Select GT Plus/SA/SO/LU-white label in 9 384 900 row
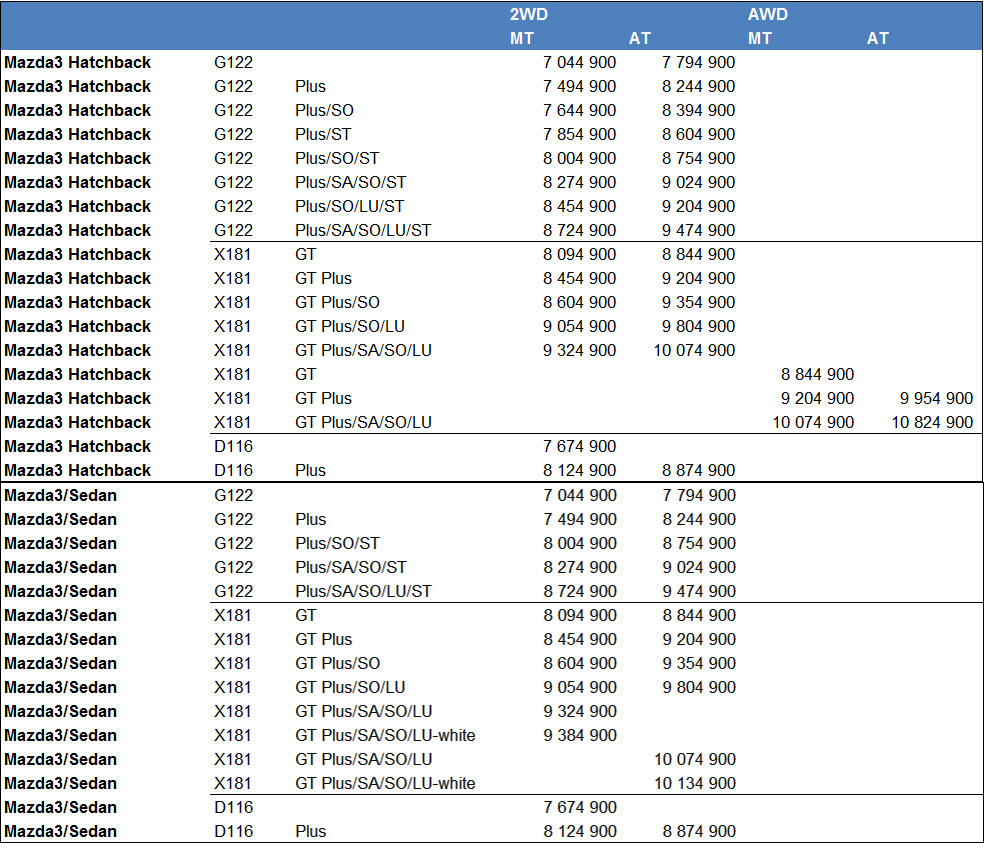 [385, 736]
